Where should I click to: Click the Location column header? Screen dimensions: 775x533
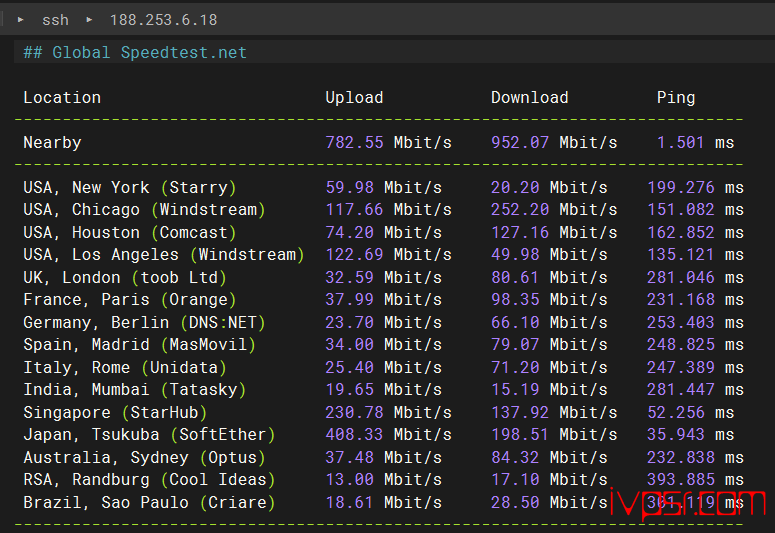pyautogui.click(x=62, y=97)
